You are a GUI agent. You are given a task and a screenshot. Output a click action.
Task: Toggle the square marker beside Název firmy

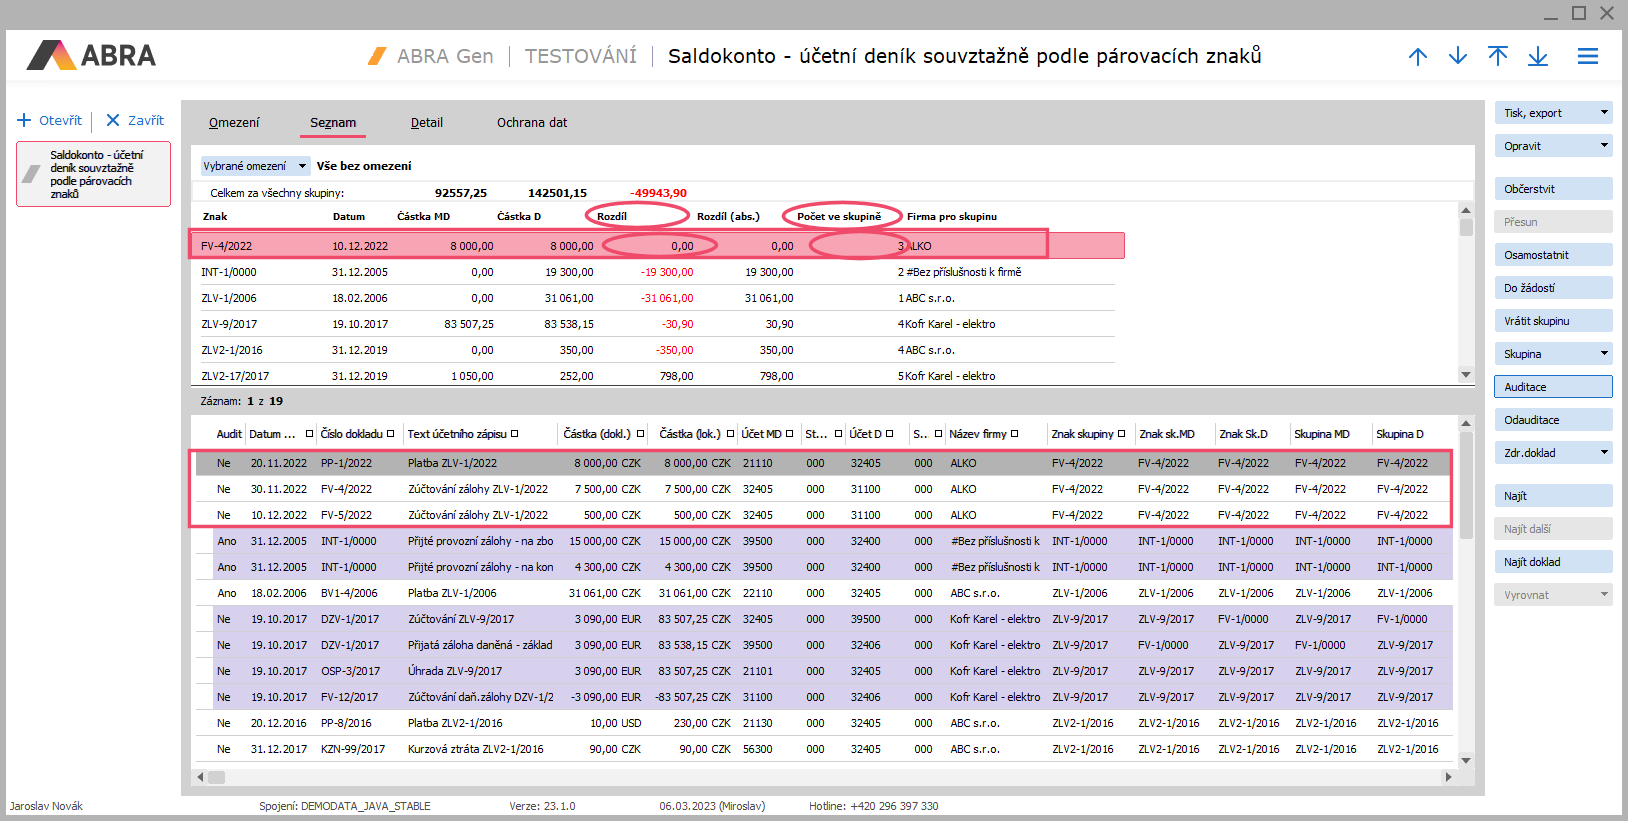[x=1014, y=434]
